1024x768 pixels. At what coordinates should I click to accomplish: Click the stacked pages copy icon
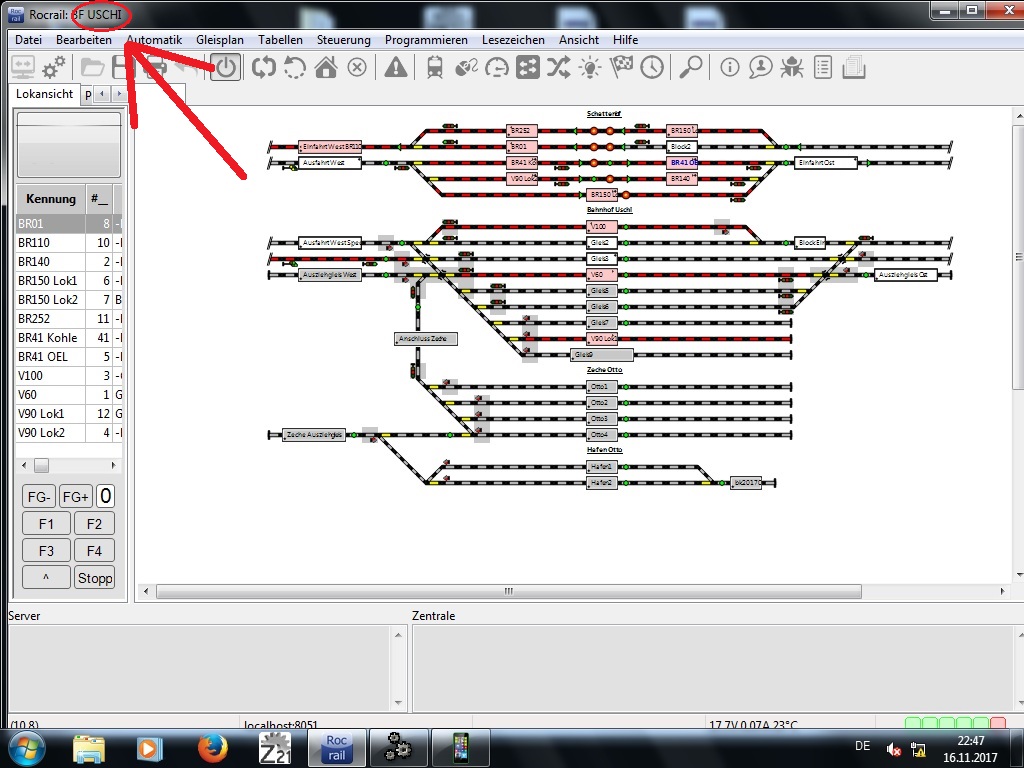coord(854,67)
